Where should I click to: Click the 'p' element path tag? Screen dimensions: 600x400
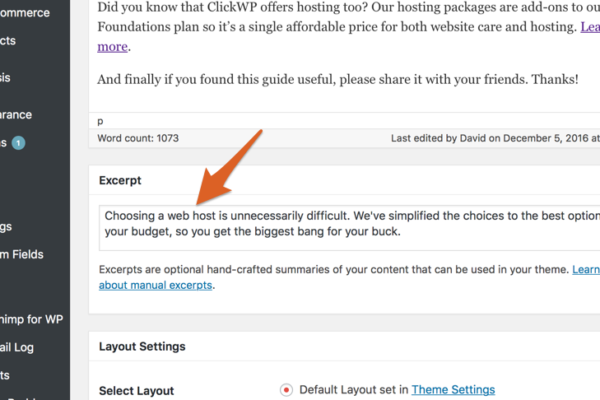coord(100,121)
